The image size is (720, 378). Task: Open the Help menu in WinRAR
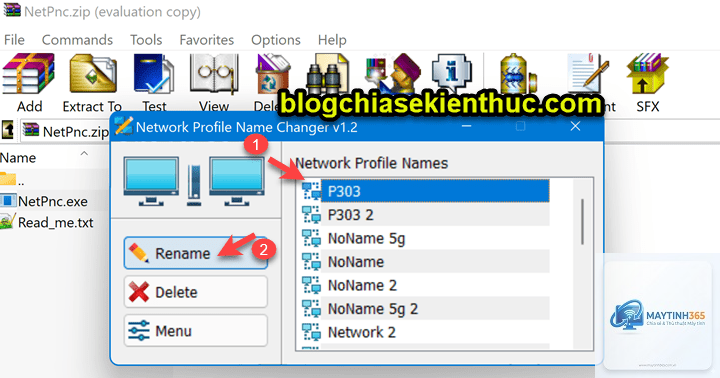[332, 40]
